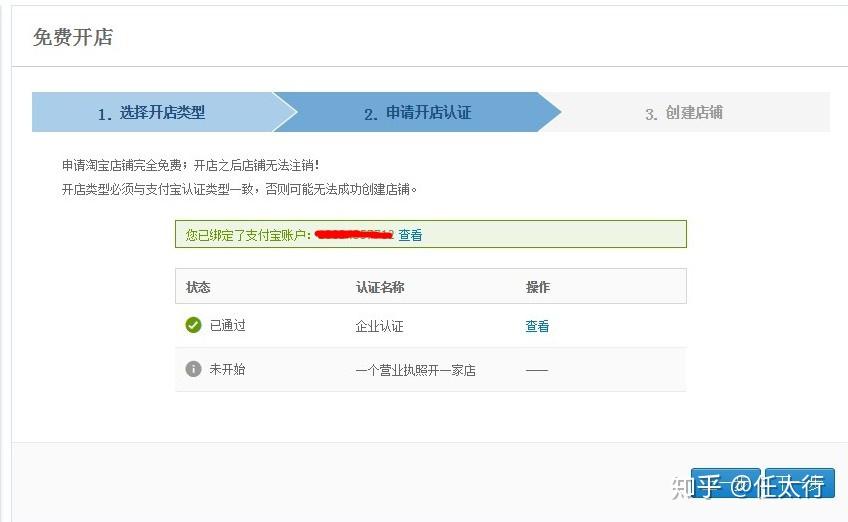Viewport: 848px width, 522px height.
Task: Click the 已通过 status text
Action: point(228,326)
